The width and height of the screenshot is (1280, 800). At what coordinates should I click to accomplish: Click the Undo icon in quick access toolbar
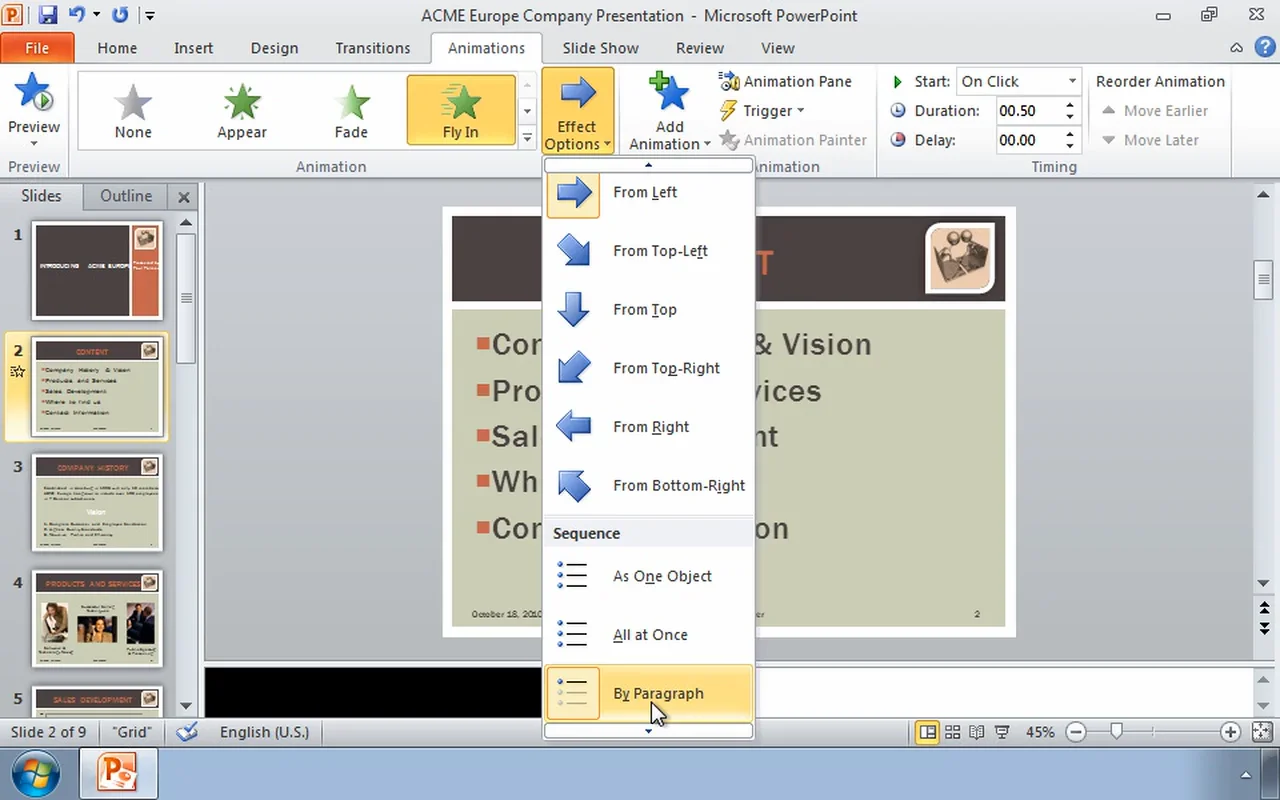[x=76, y=15]
